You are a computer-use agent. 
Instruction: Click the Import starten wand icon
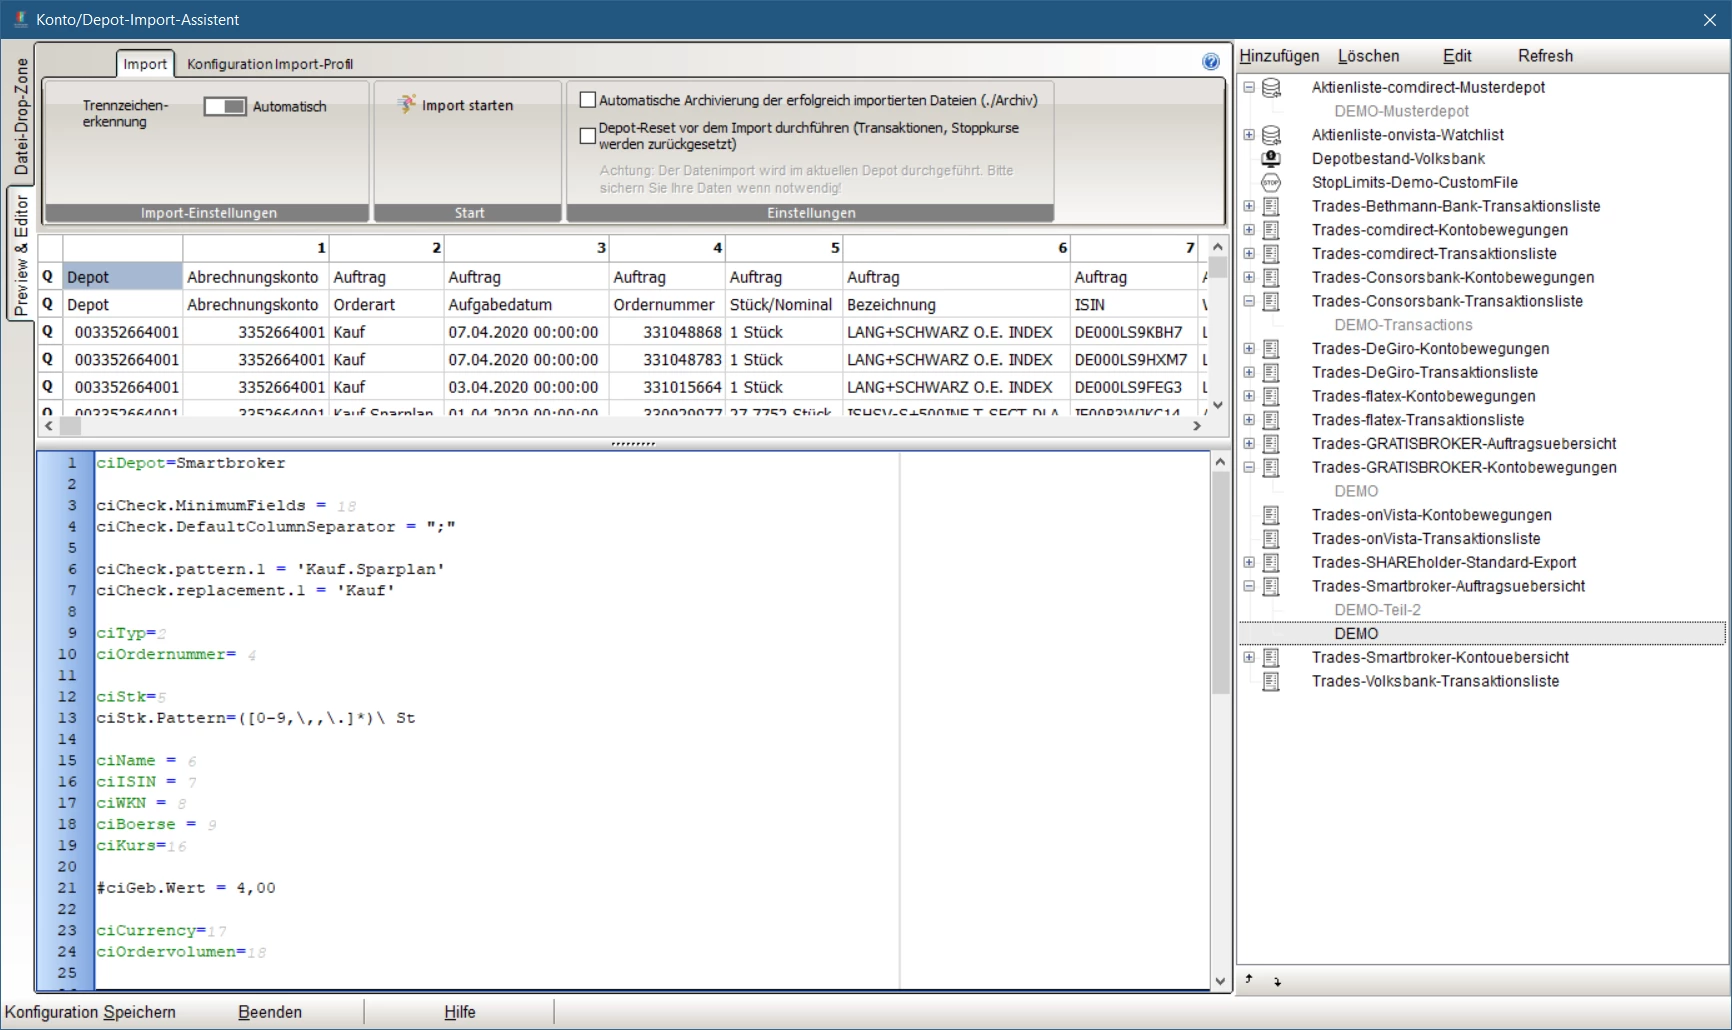[406, 104]
